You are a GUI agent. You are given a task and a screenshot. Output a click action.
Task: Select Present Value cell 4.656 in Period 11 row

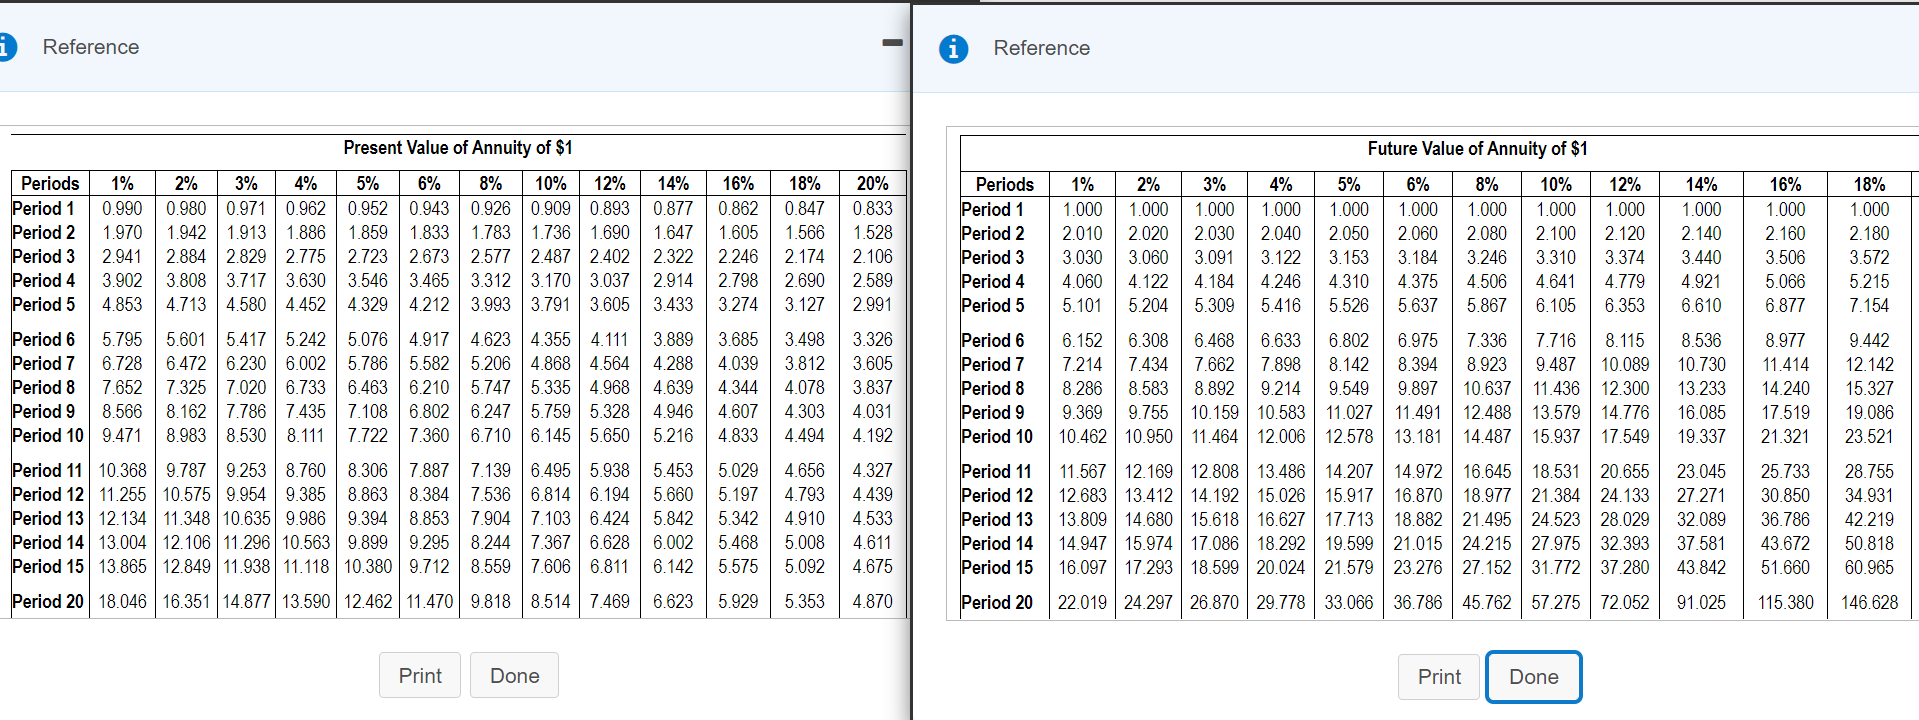pyautogui.click(x=805, y=470)
